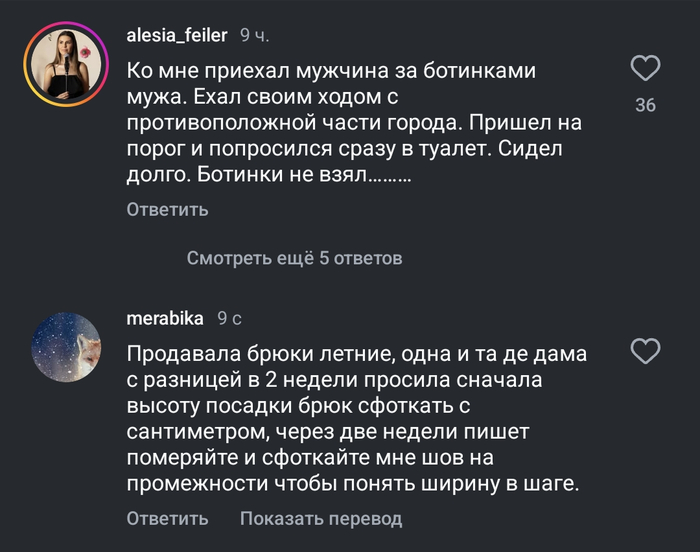The height and width of the screenshot is (552, 700).
Task: Like merabika's comment with the heart icon
Action: click(647, 351)
